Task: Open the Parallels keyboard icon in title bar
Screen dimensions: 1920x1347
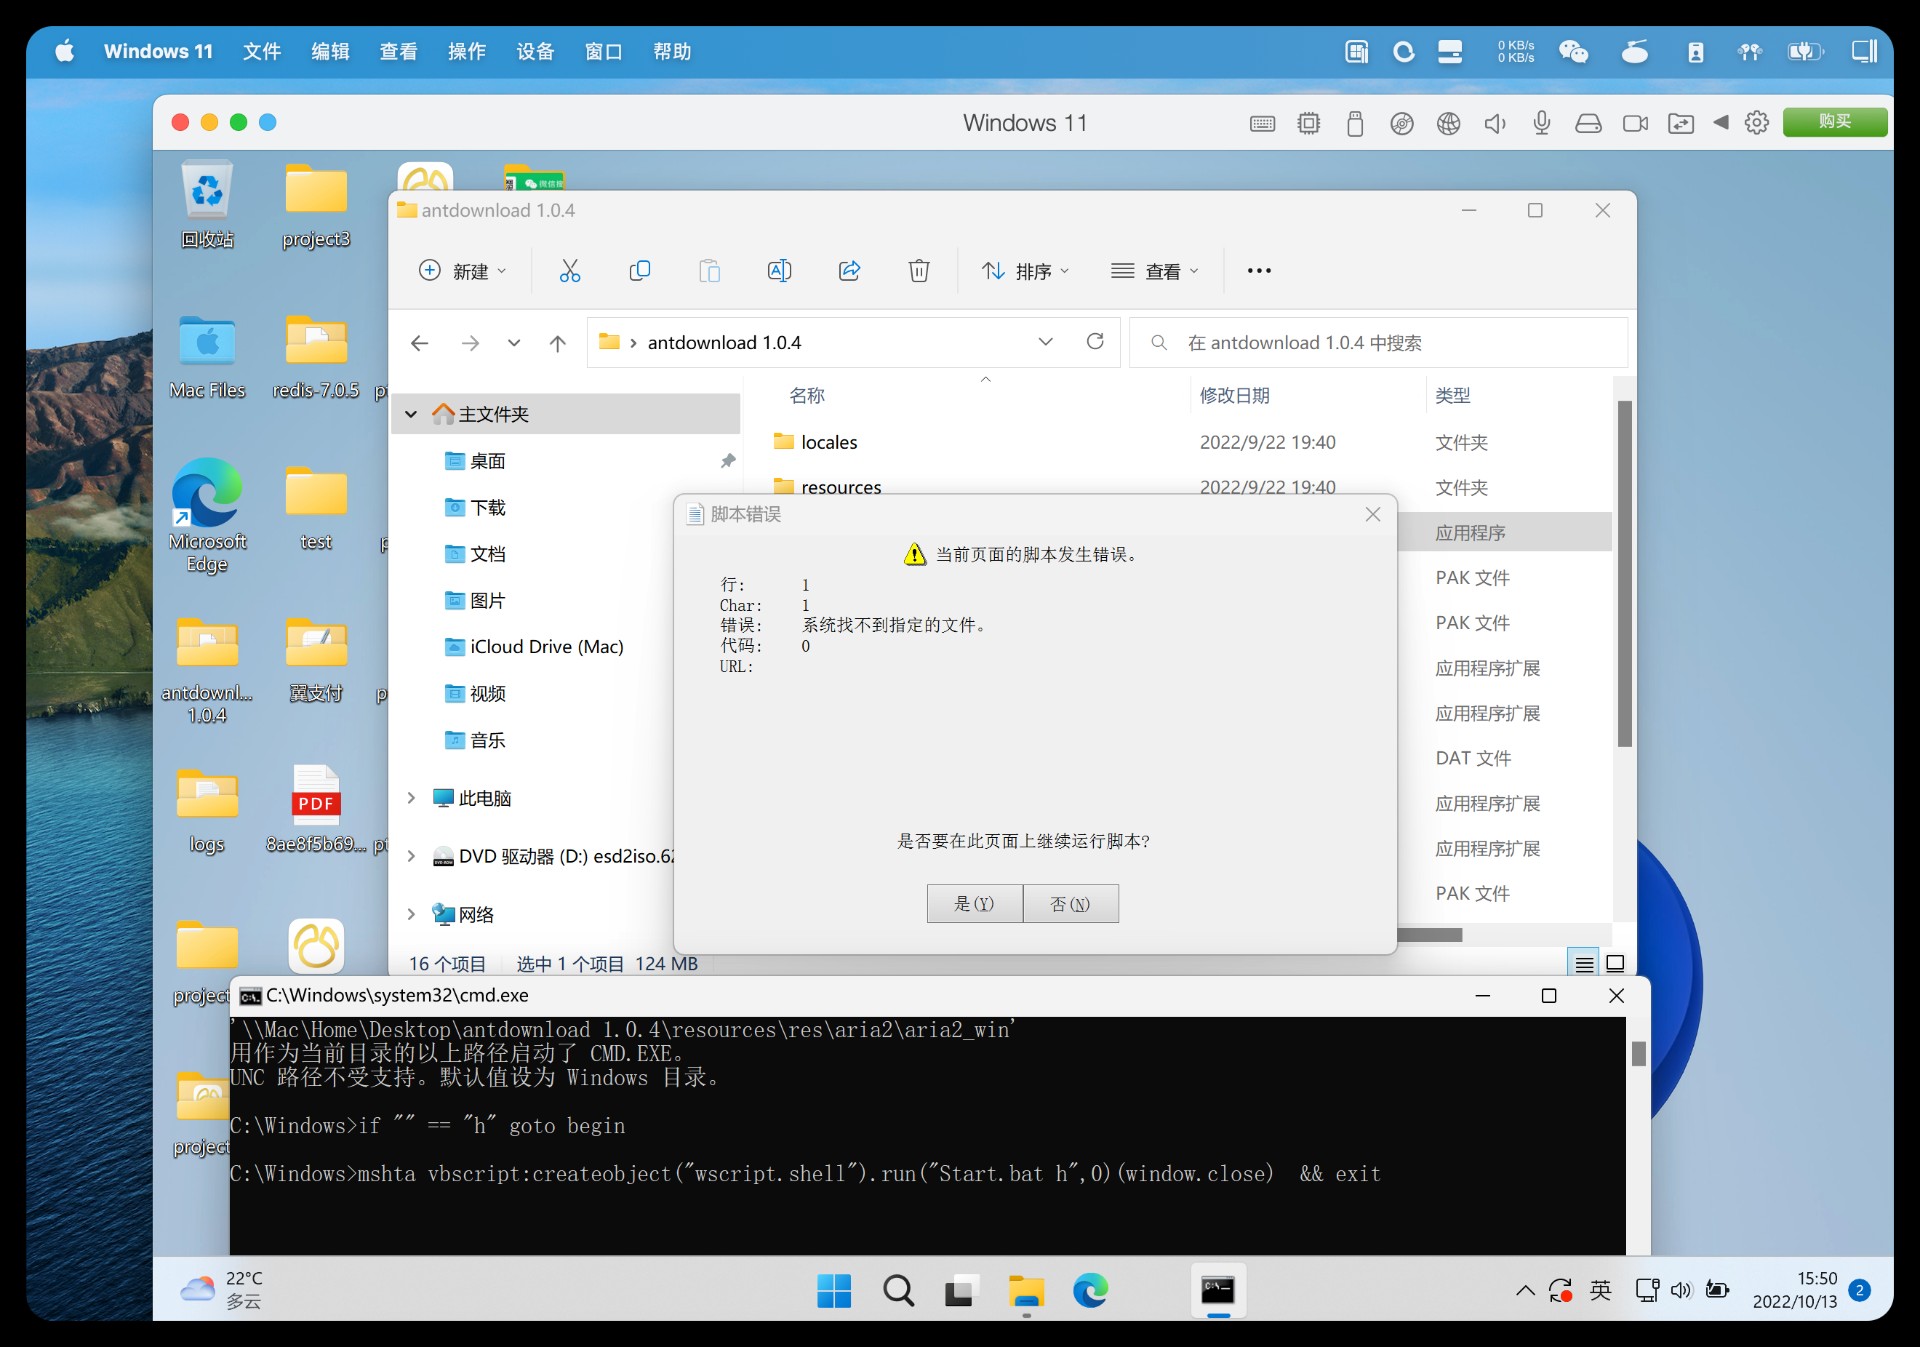Action: [x=1262, y=123]
